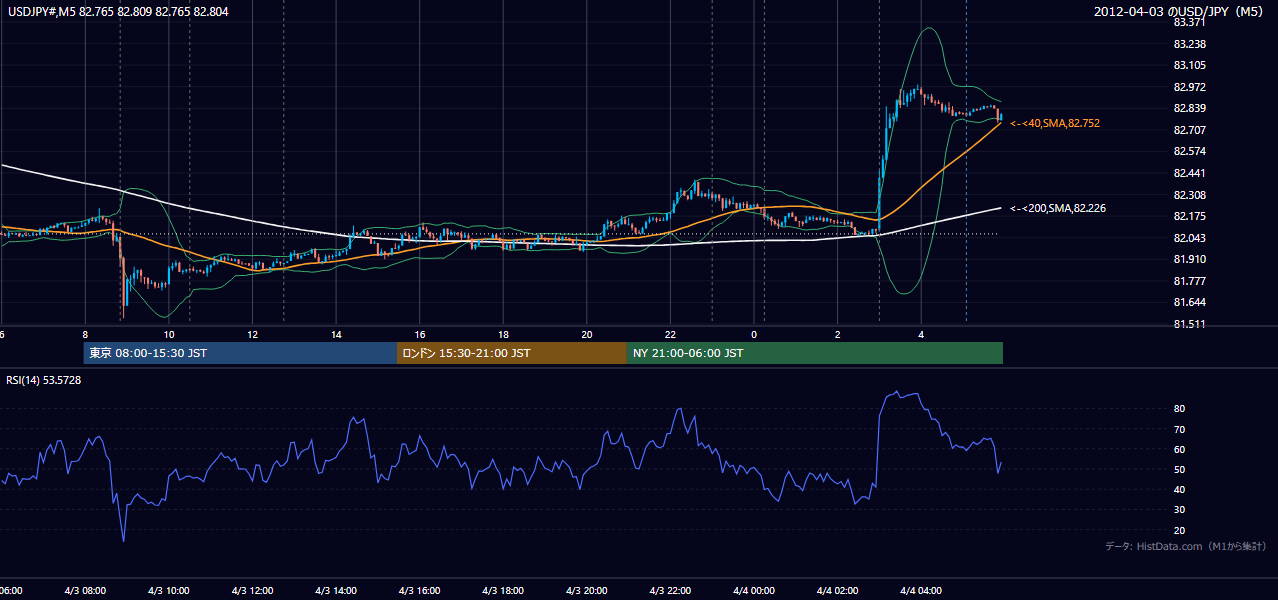
Task: Click hour label 16 under price chart
Action: (x=420, y=334)
